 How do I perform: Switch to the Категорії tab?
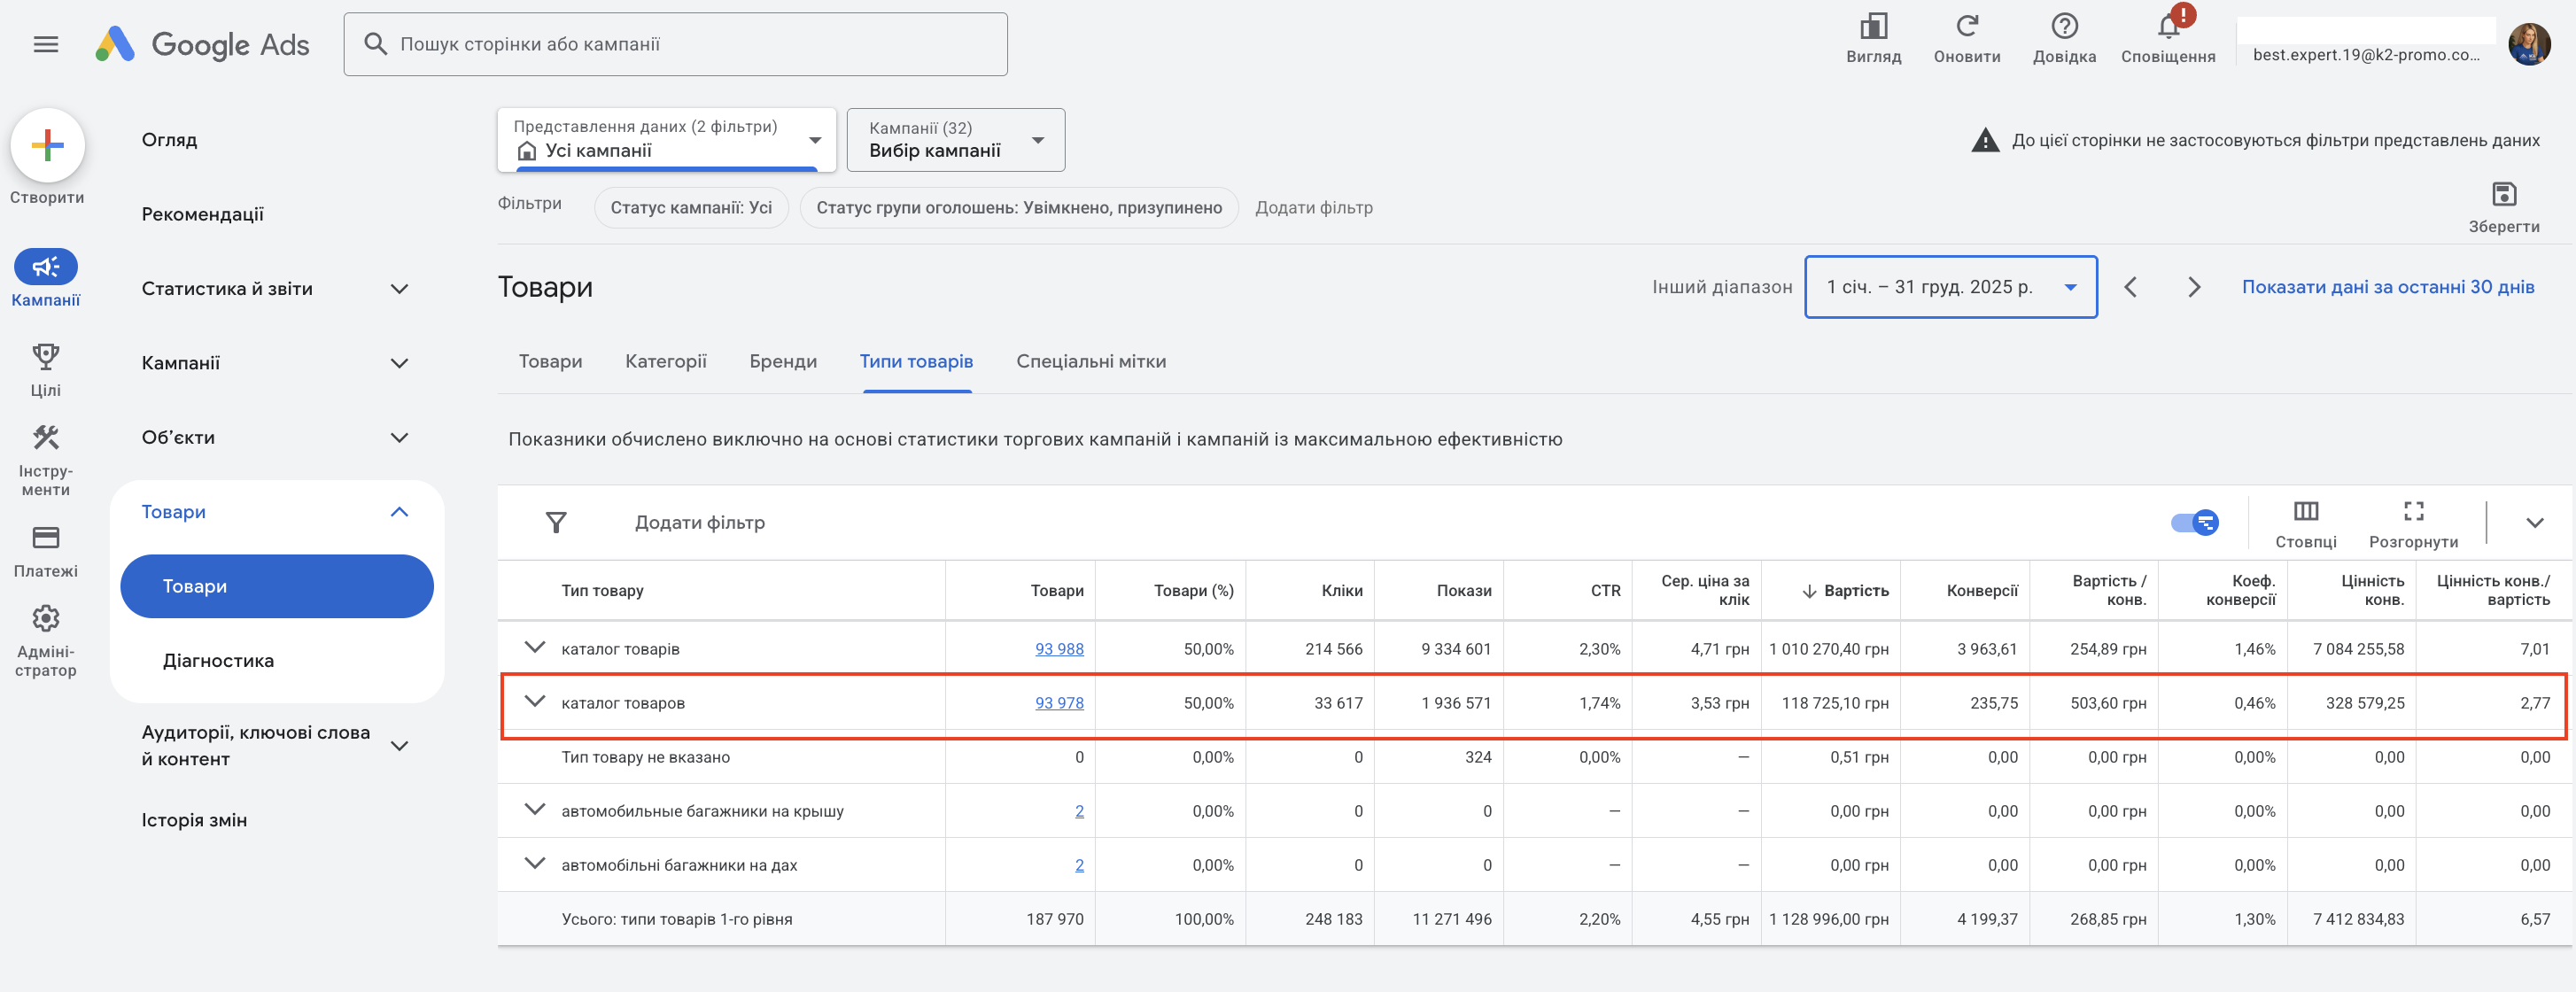665,361
